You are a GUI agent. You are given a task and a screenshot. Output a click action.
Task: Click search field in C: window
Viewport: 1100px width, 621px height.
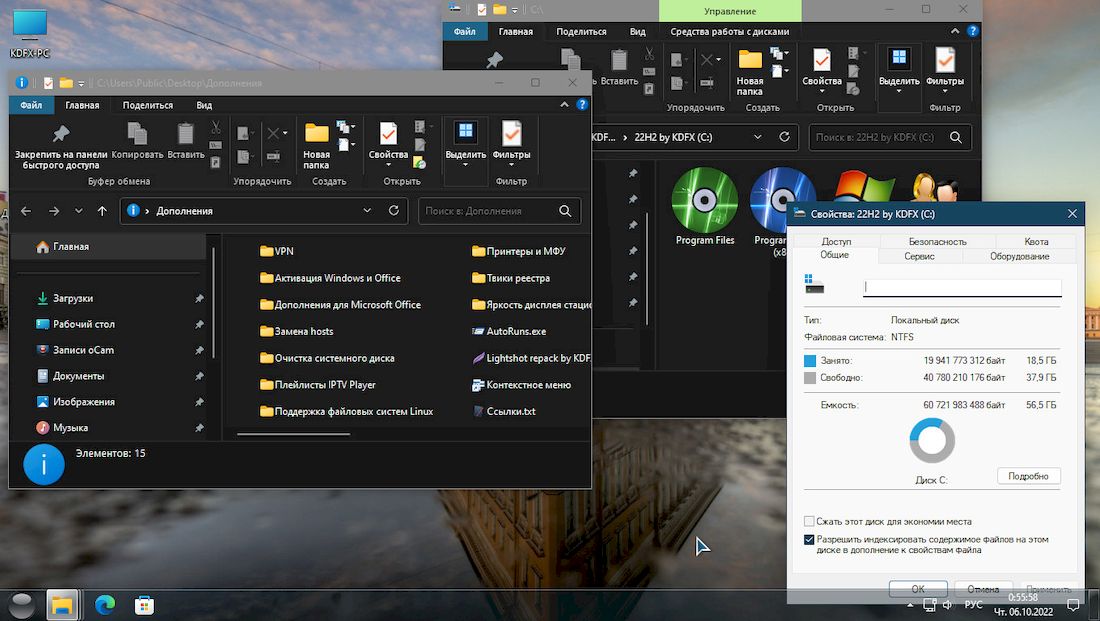[890, 138]
